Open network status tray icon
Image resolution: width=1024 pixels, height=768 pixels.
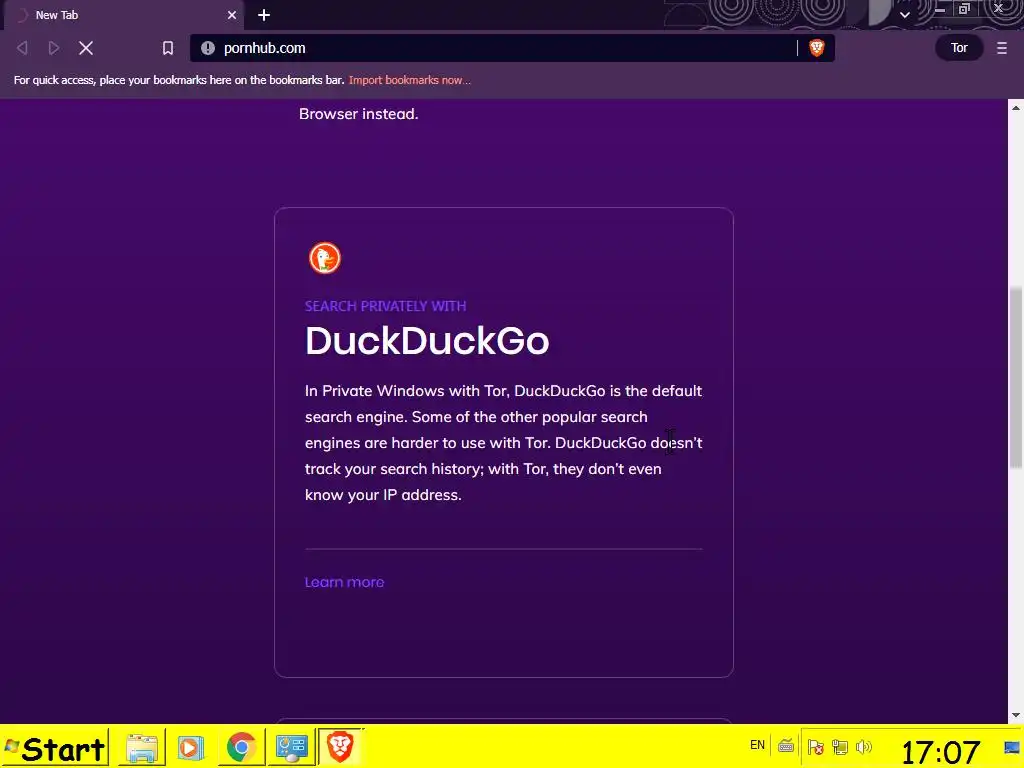pyautogui.click(x=840, y=746)
